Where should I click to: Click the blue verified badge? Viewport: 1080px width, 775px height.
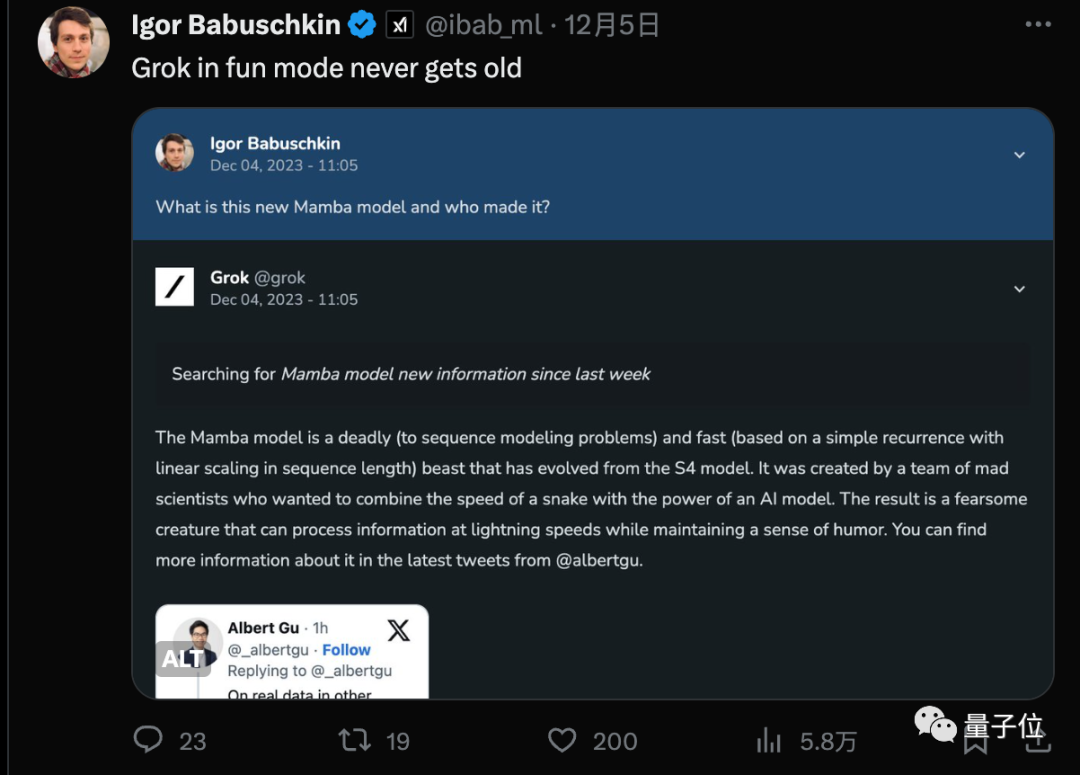(361, 25)
